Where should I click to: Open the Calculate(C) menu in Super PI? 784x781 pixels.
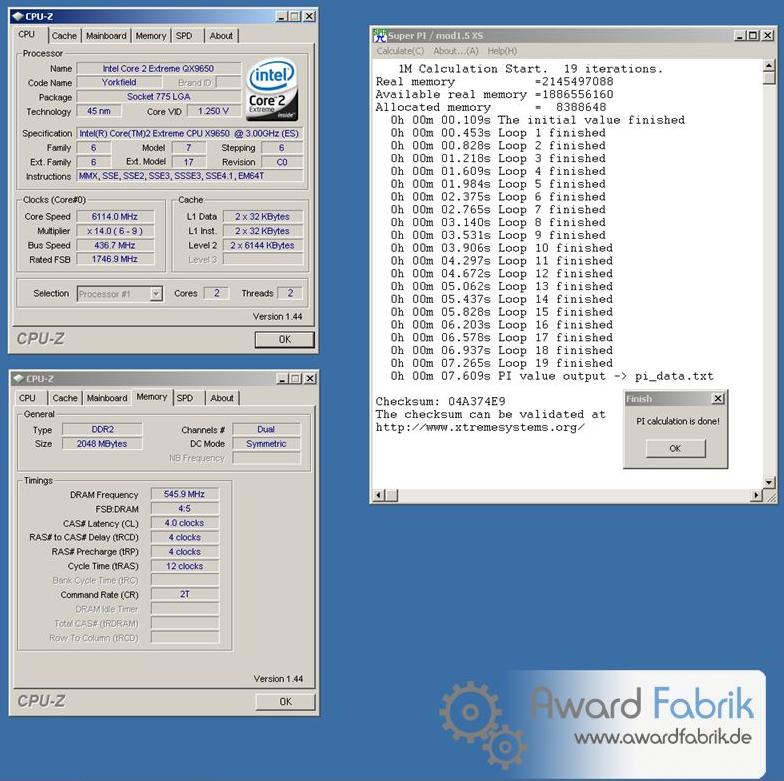(x=400, y=51)
